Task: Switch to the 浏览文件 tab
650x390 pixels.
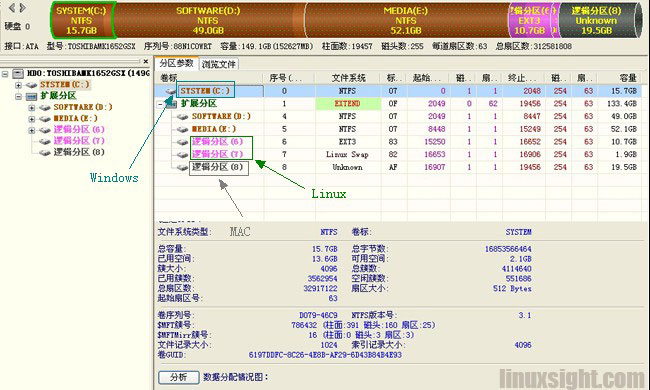Action: coord(218,64)
